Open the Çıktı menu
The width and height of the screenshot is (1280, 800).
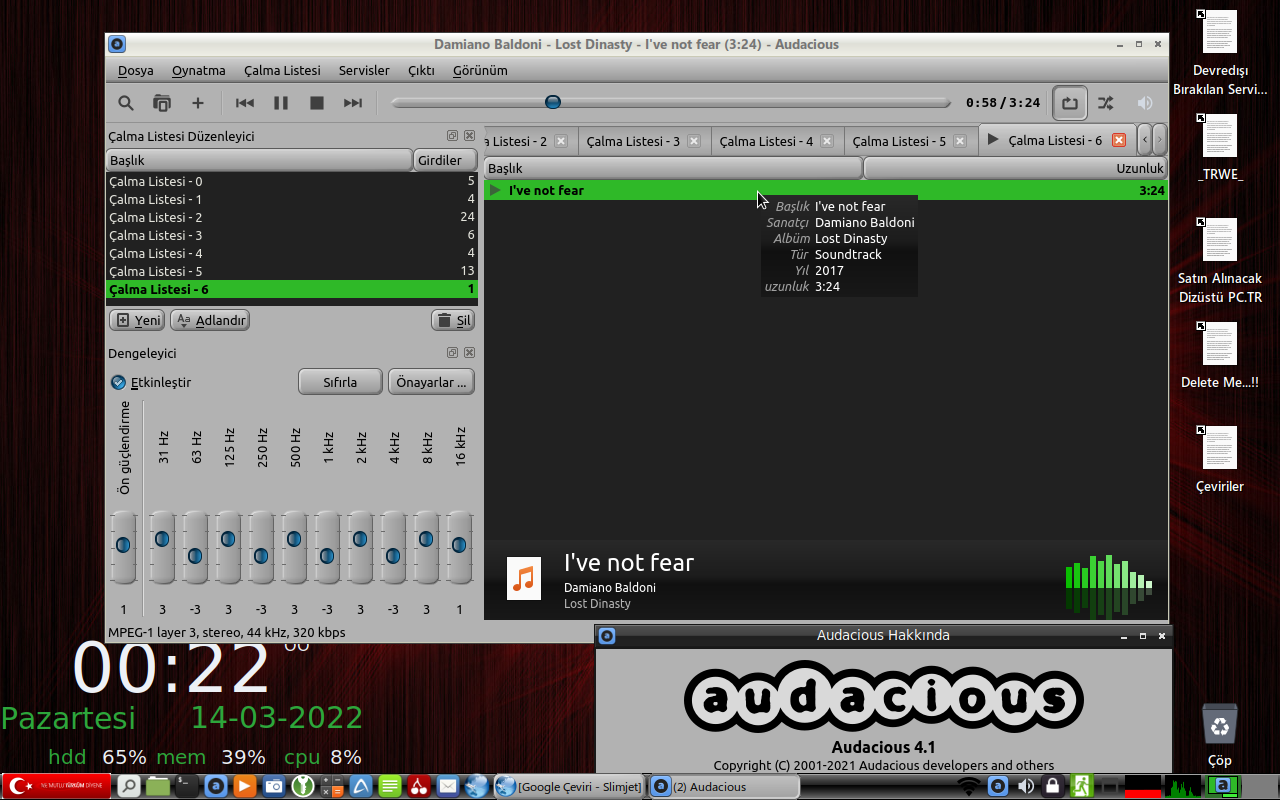[x=421, y=71]
